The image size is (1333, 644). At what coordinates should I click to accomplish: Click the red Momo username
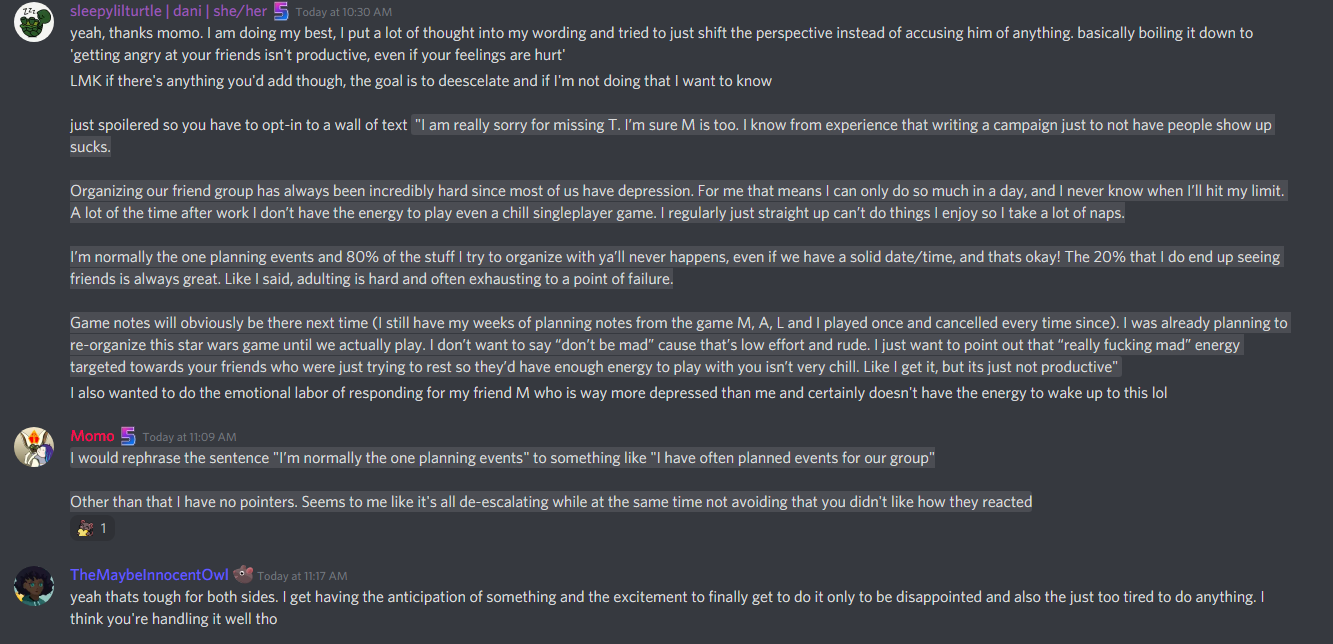(x=92, y=436)
